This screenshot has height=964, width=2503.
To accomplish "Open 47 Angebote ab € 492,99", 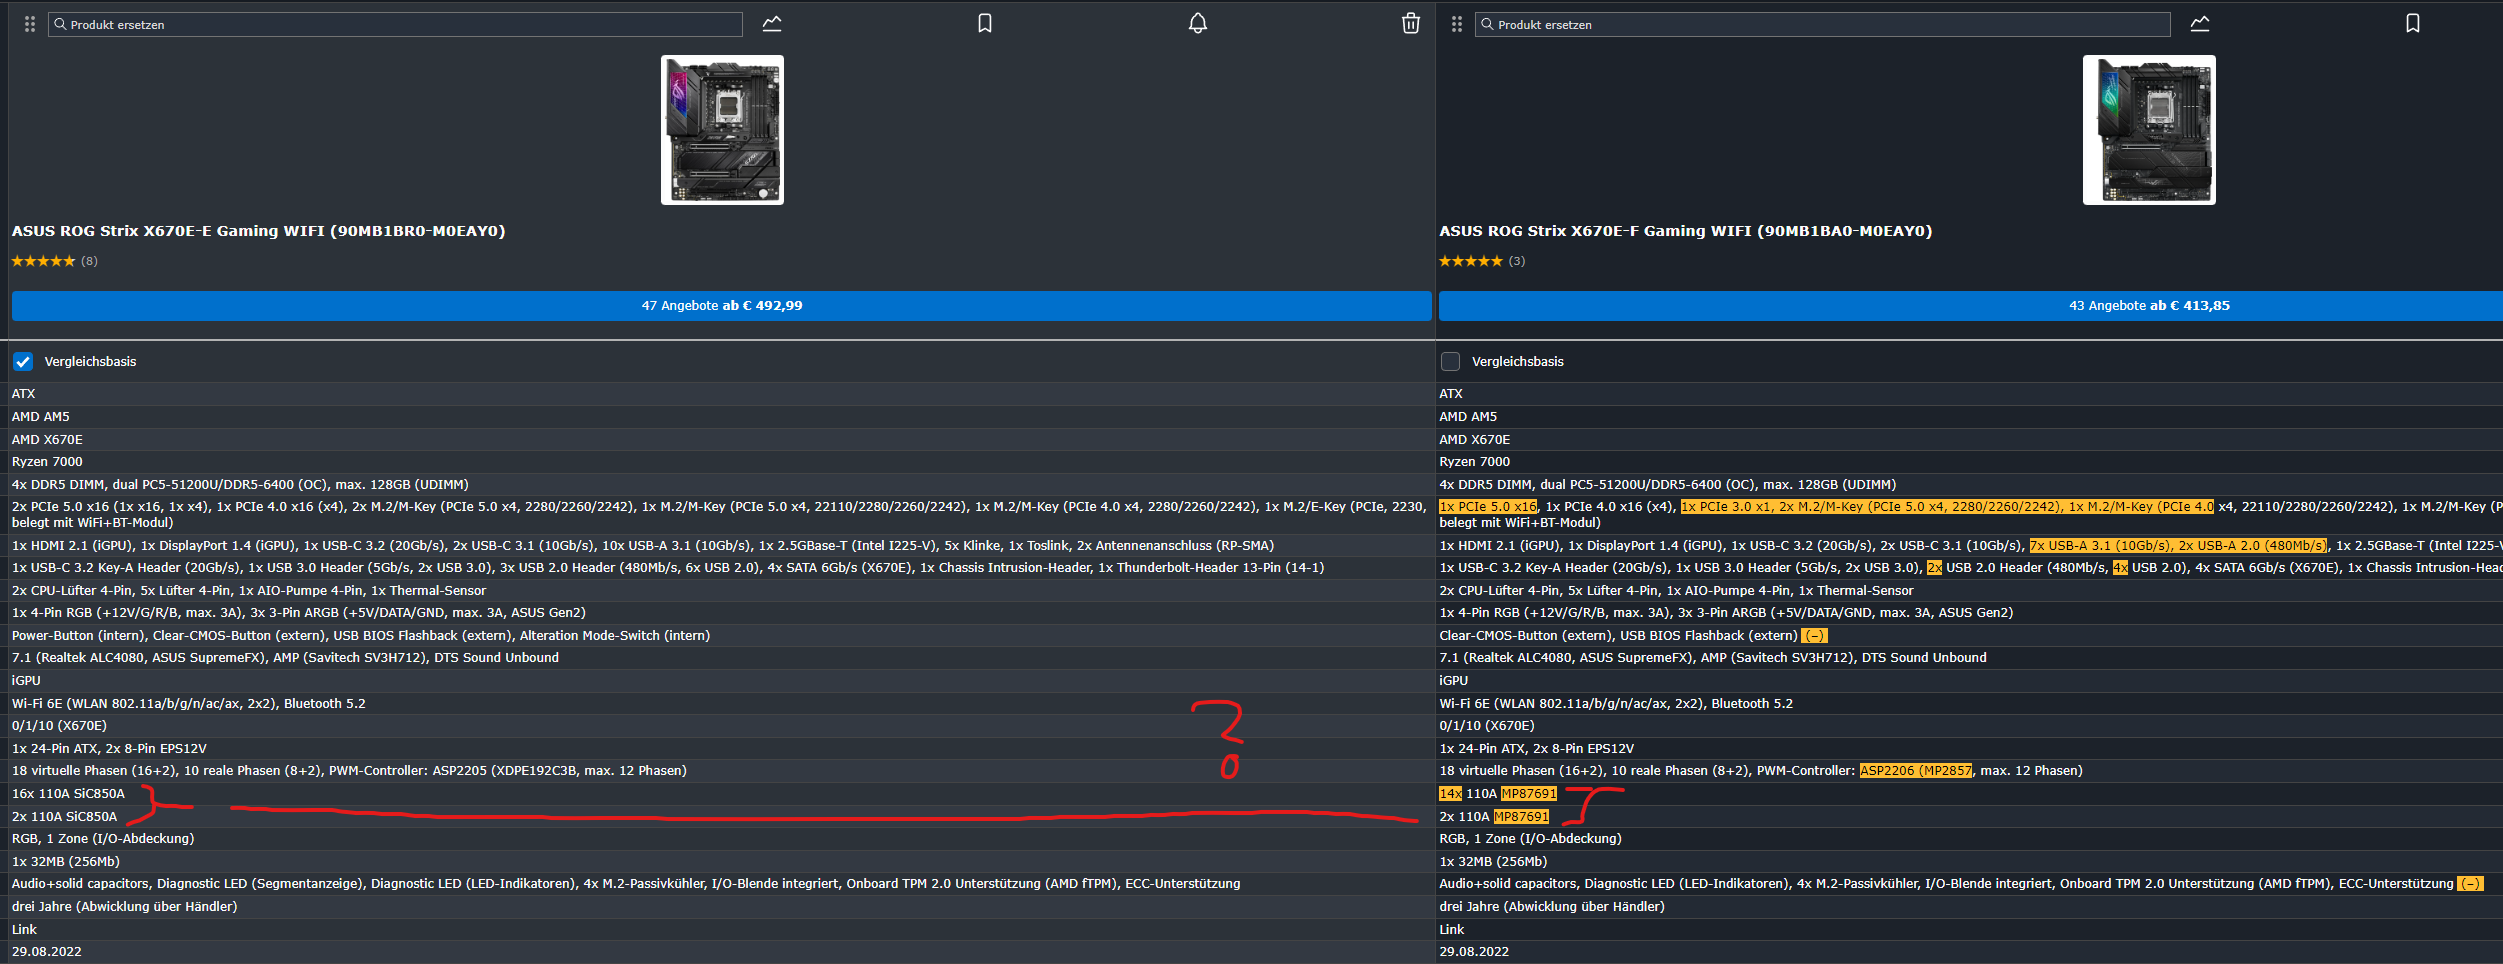I will click(721, 306).
